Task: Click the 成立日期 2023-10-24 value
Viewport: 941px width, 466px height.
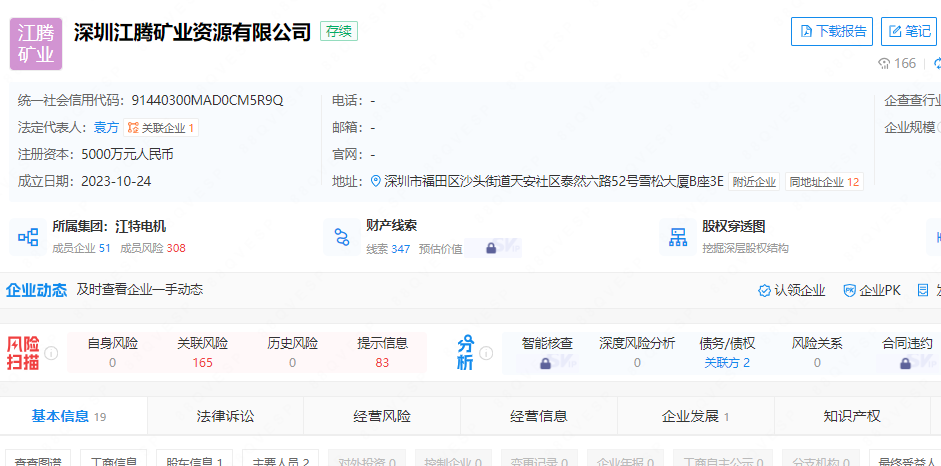Action: click(x=116, y=182)
